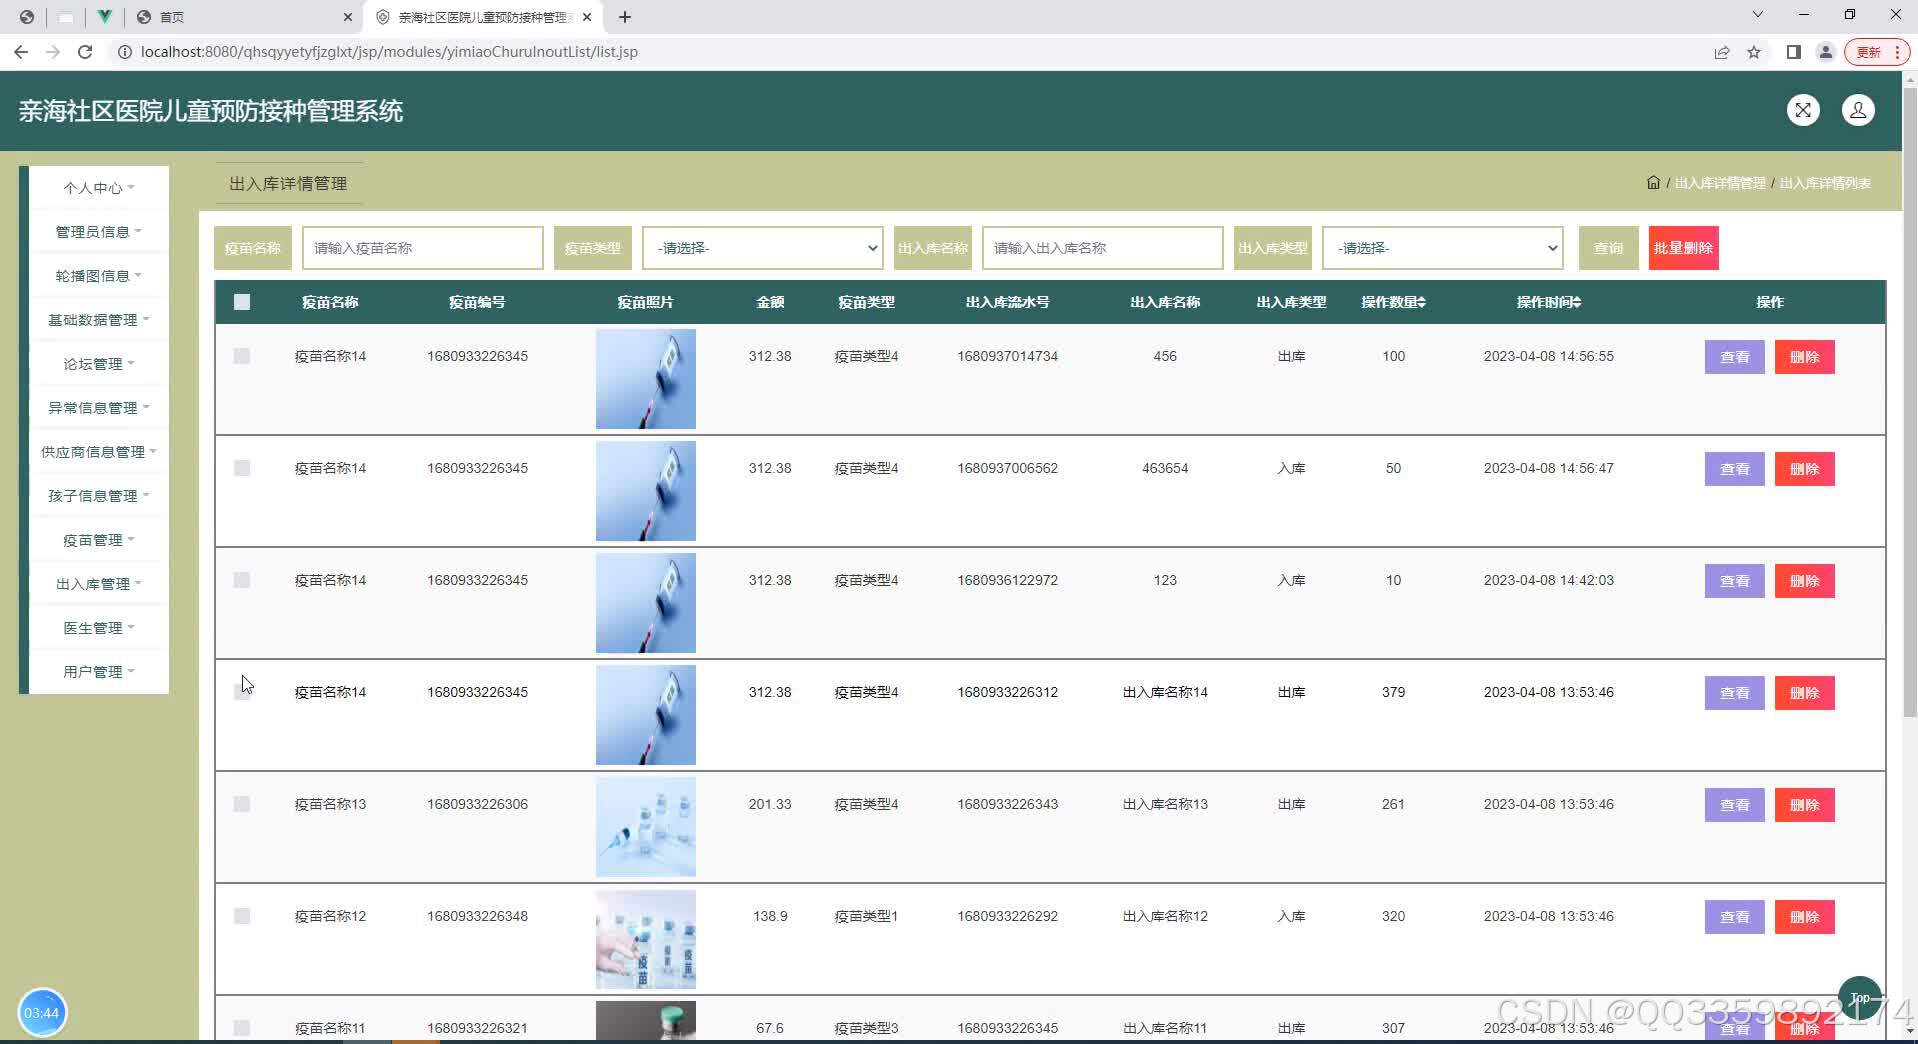
Task: Expand 管理员信息 sidebar menu
Action: tap(98, 232)
